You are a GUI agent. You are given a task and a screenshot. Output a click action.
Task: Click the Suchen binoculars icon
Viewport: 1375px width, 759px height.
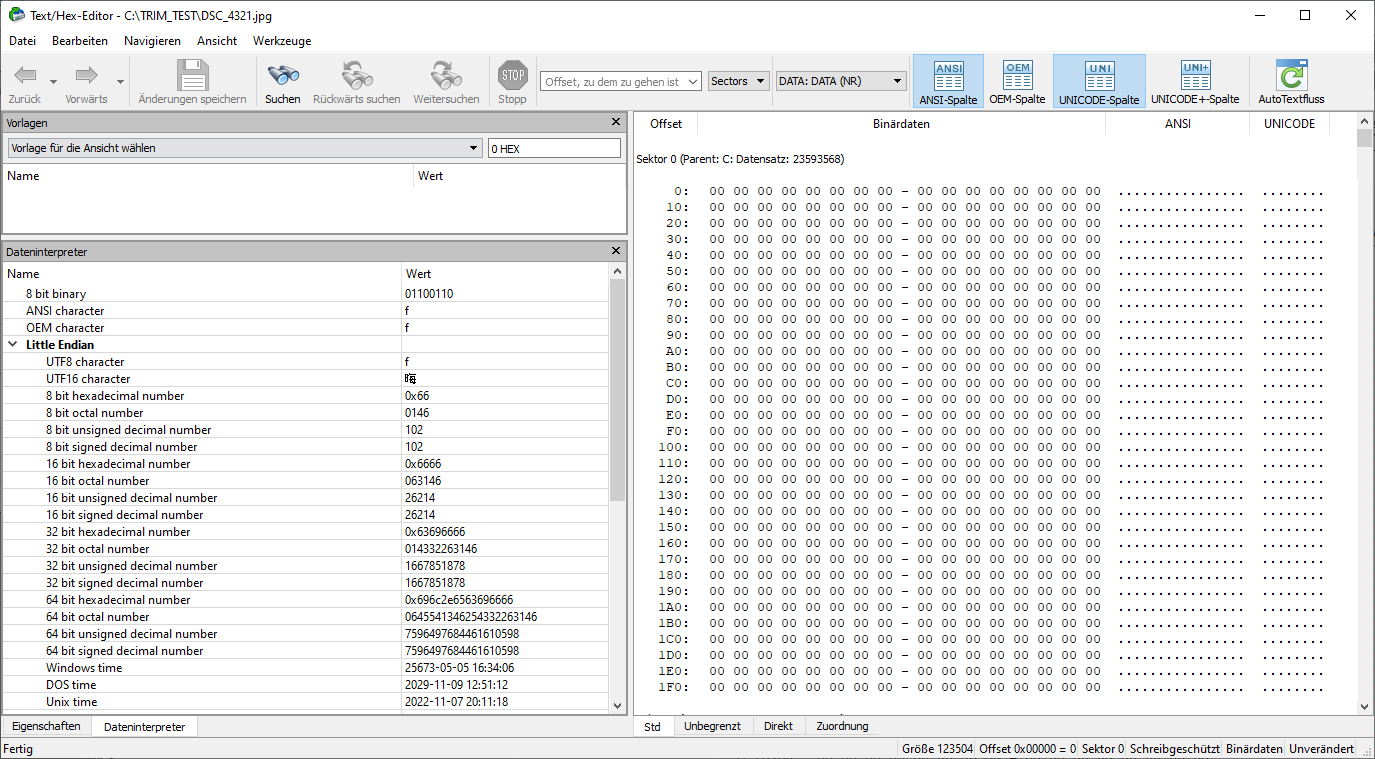(283, 75)
